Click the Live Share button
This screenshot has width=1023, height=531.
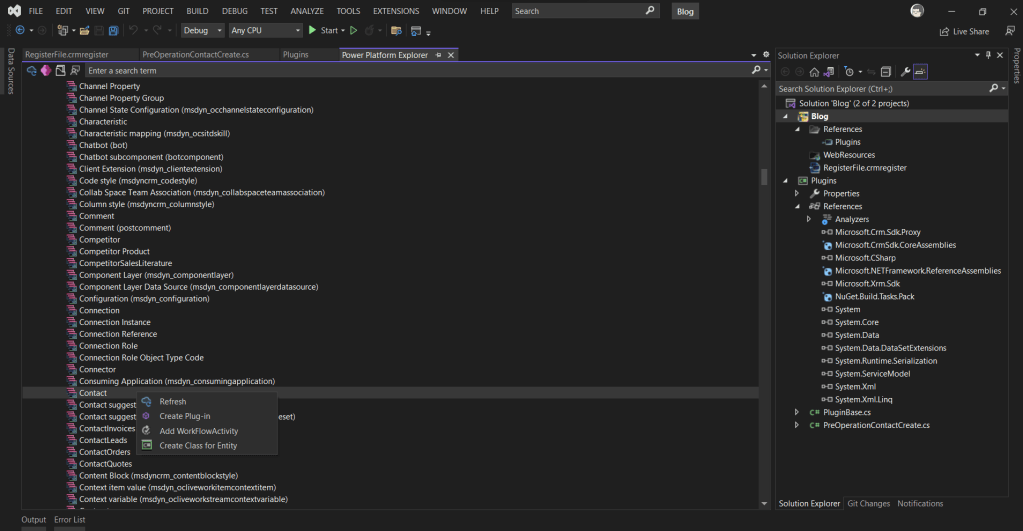click(x=964, y=31)
